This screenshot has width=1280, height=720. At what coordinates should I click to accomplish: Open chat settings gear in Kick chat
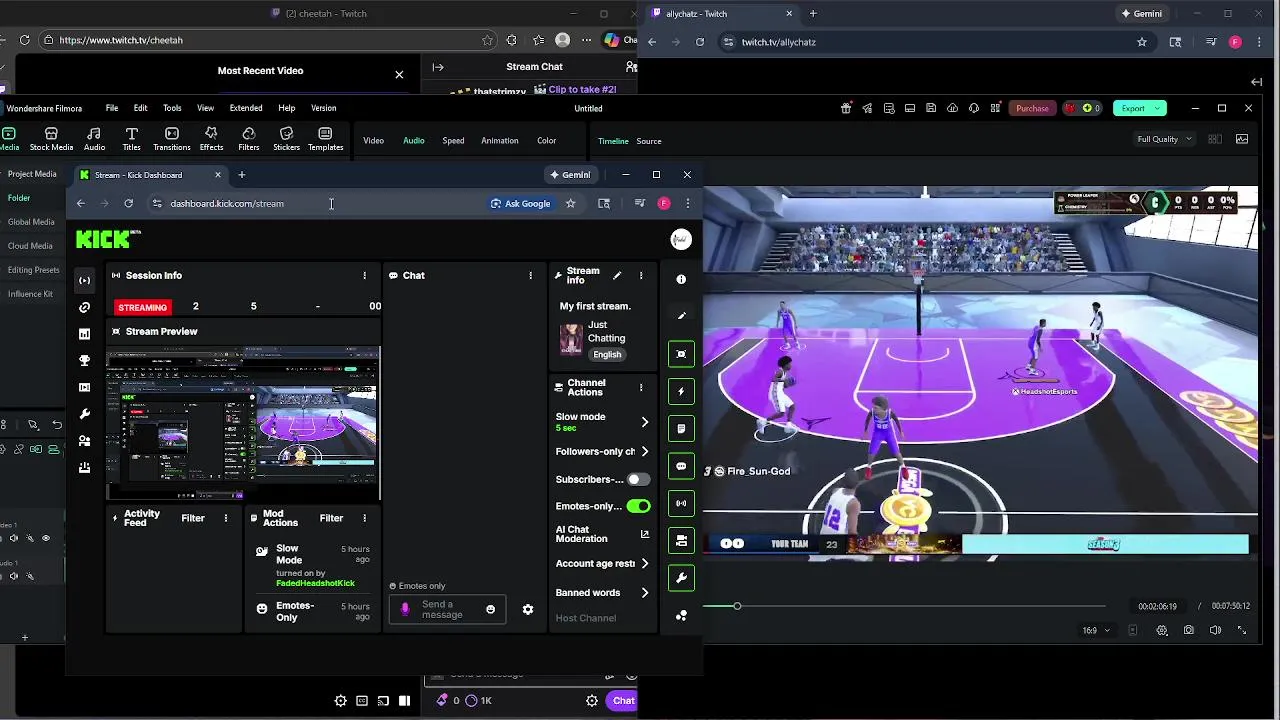pos(528,610)
